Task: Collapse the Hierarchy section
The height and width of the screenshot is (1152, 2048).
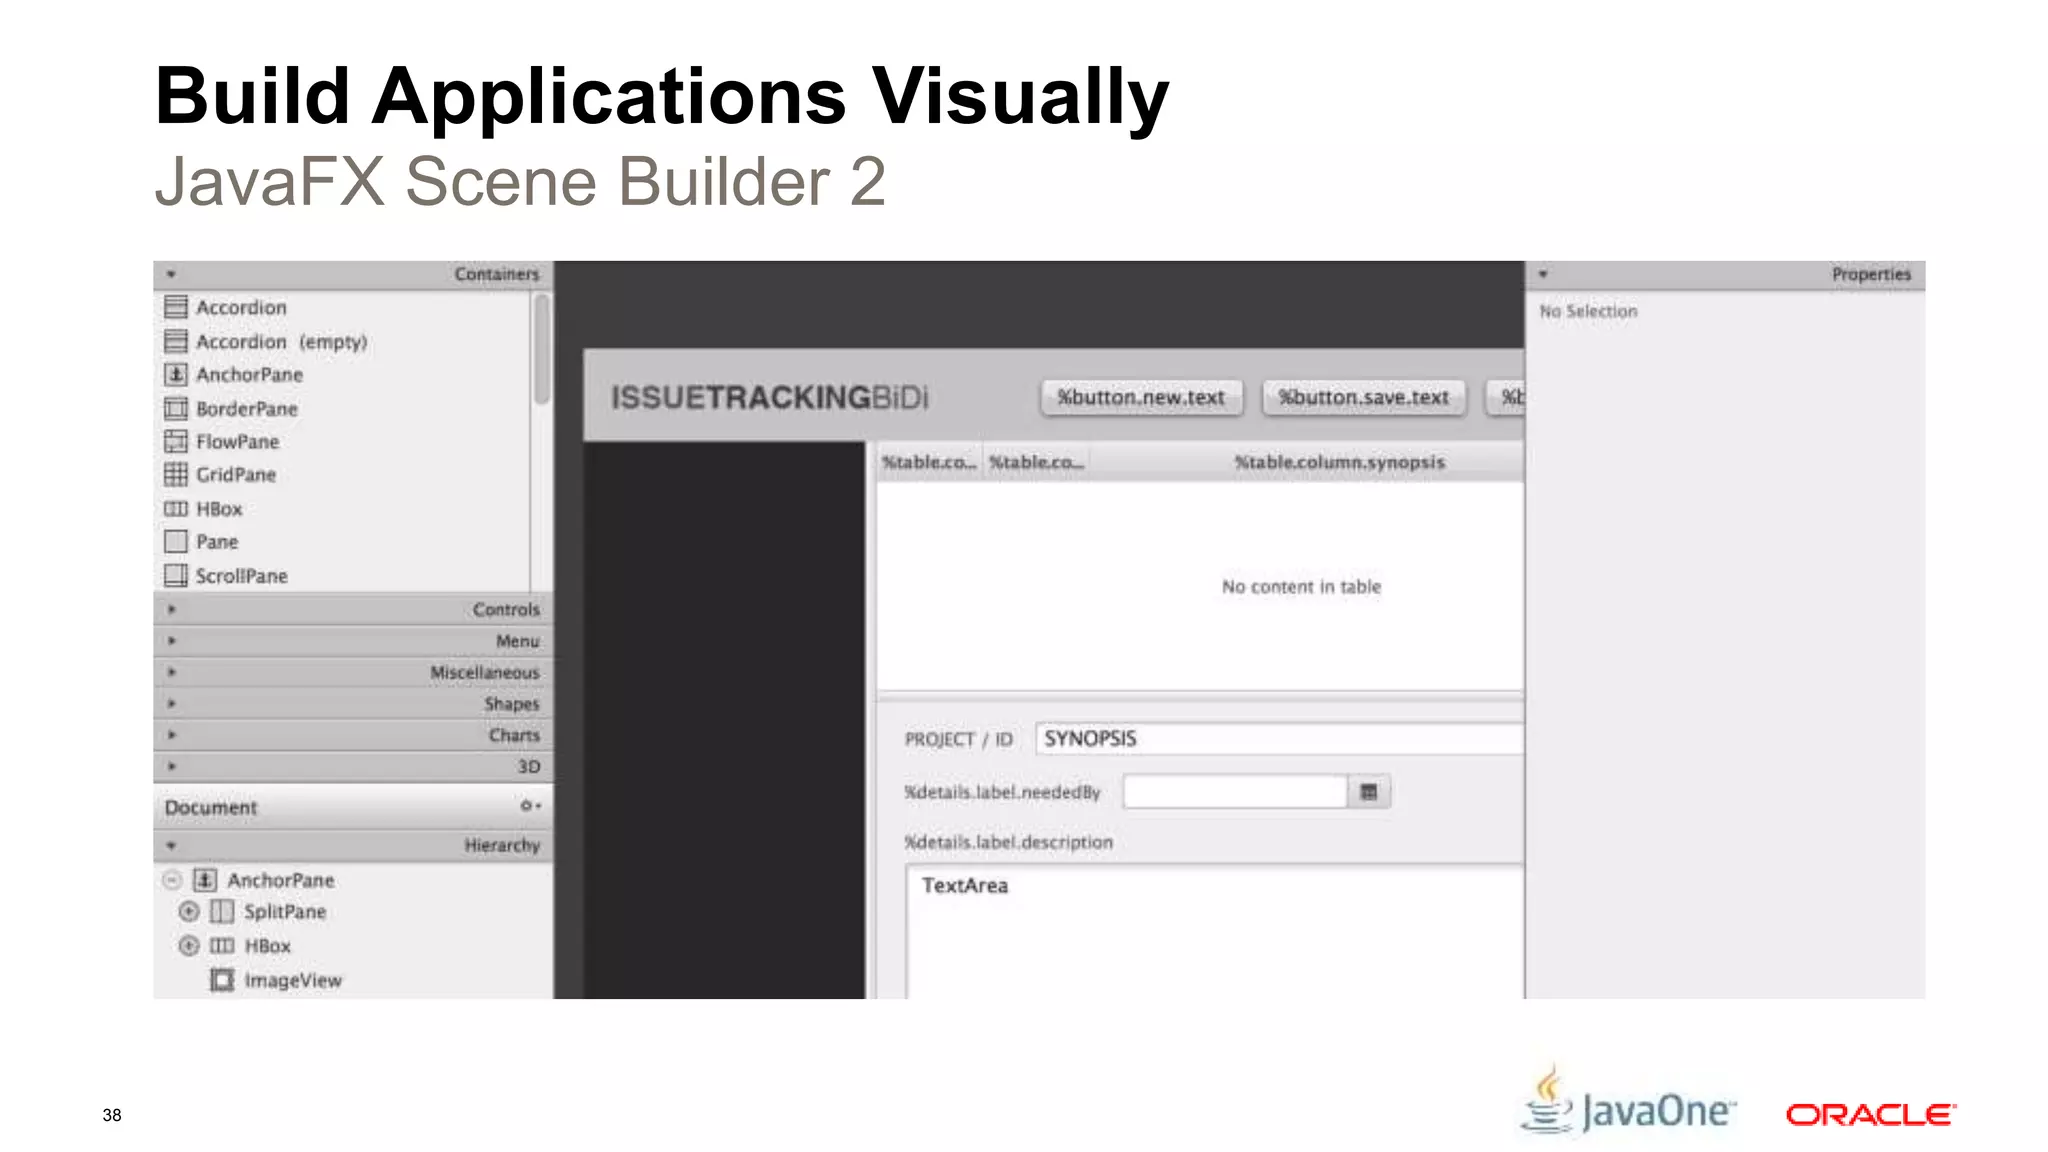Action: (x=171, y=845)
